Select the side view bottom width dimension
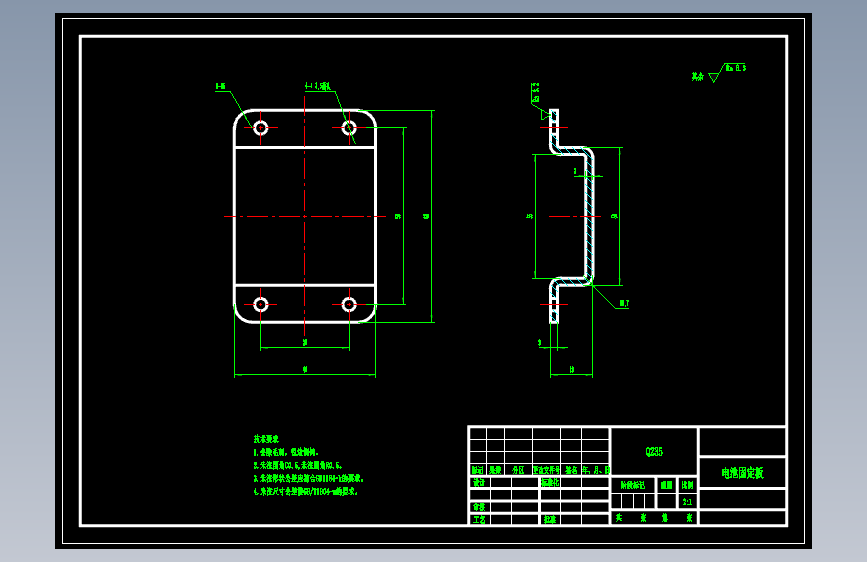 click(572, 369)
